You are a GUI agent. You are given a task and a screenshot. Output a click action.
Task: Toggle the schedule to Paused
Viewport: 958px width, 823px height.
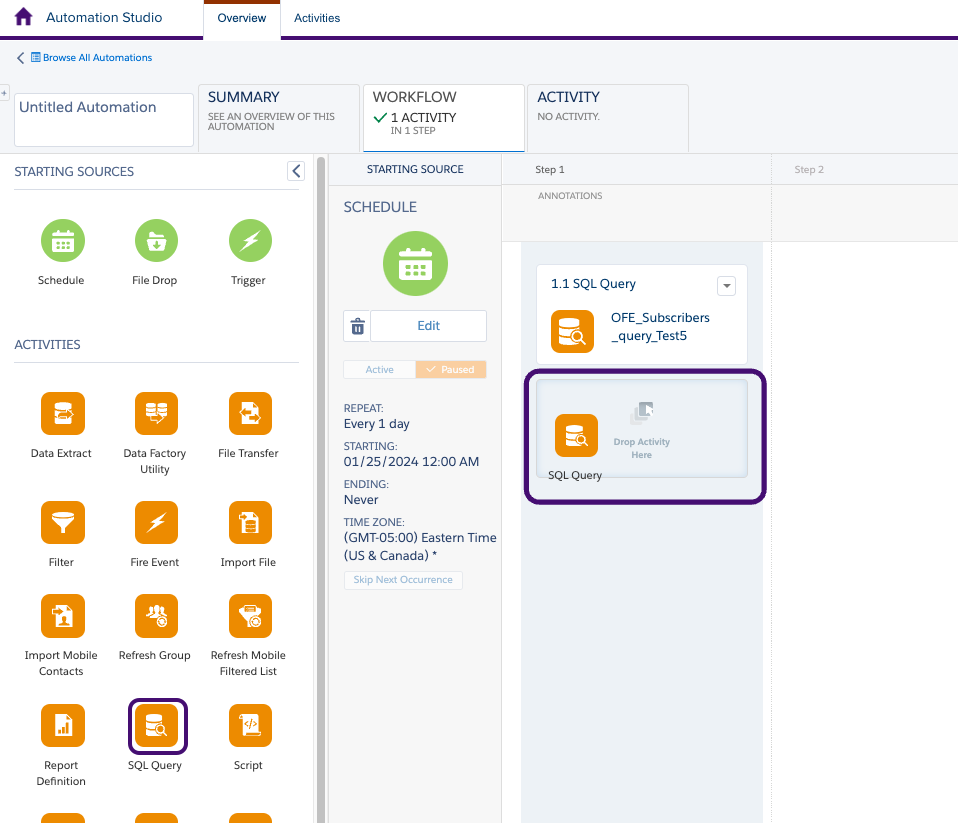451,369
